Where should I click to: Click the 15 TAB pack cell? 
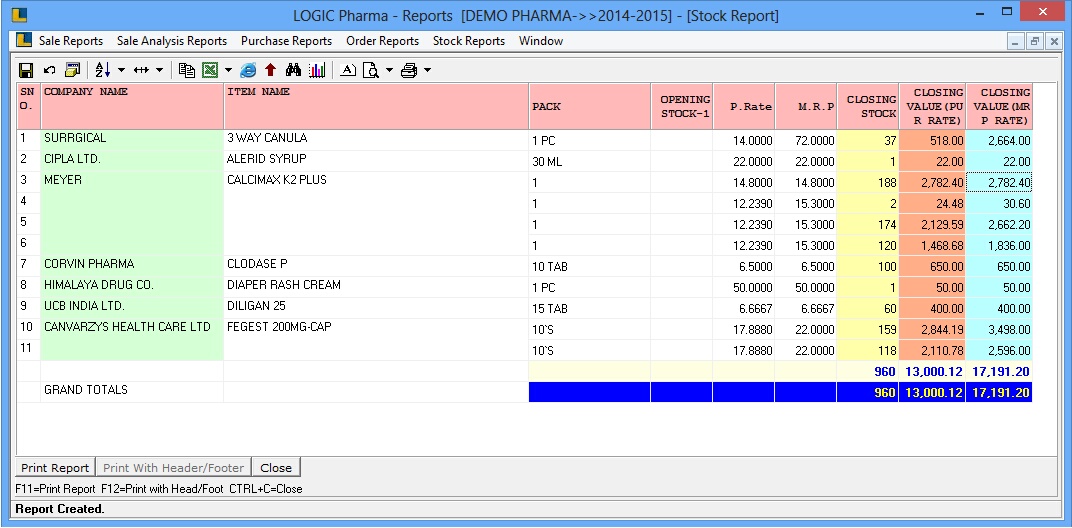coord(589,308)
